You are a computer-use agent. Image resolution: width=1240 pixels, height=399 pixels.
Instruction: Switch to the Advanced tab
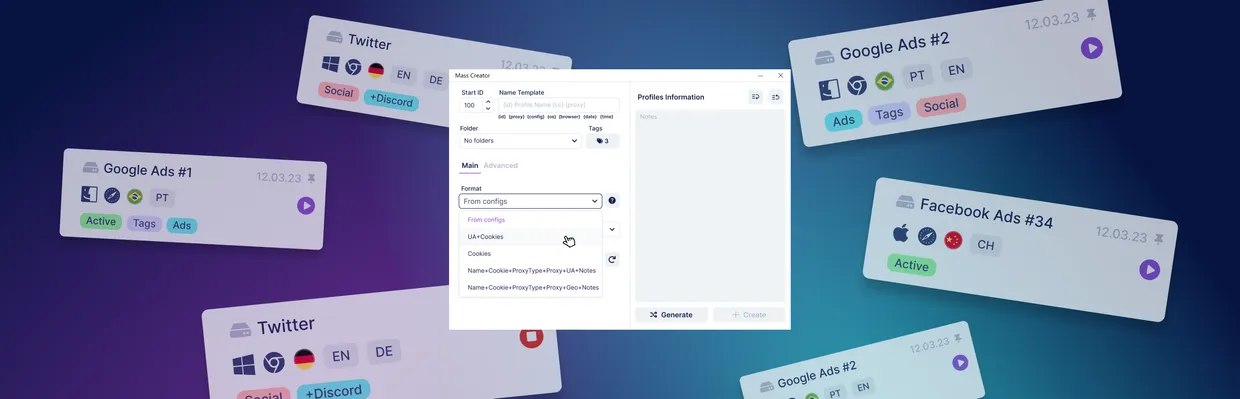click(x=500, y=165)
